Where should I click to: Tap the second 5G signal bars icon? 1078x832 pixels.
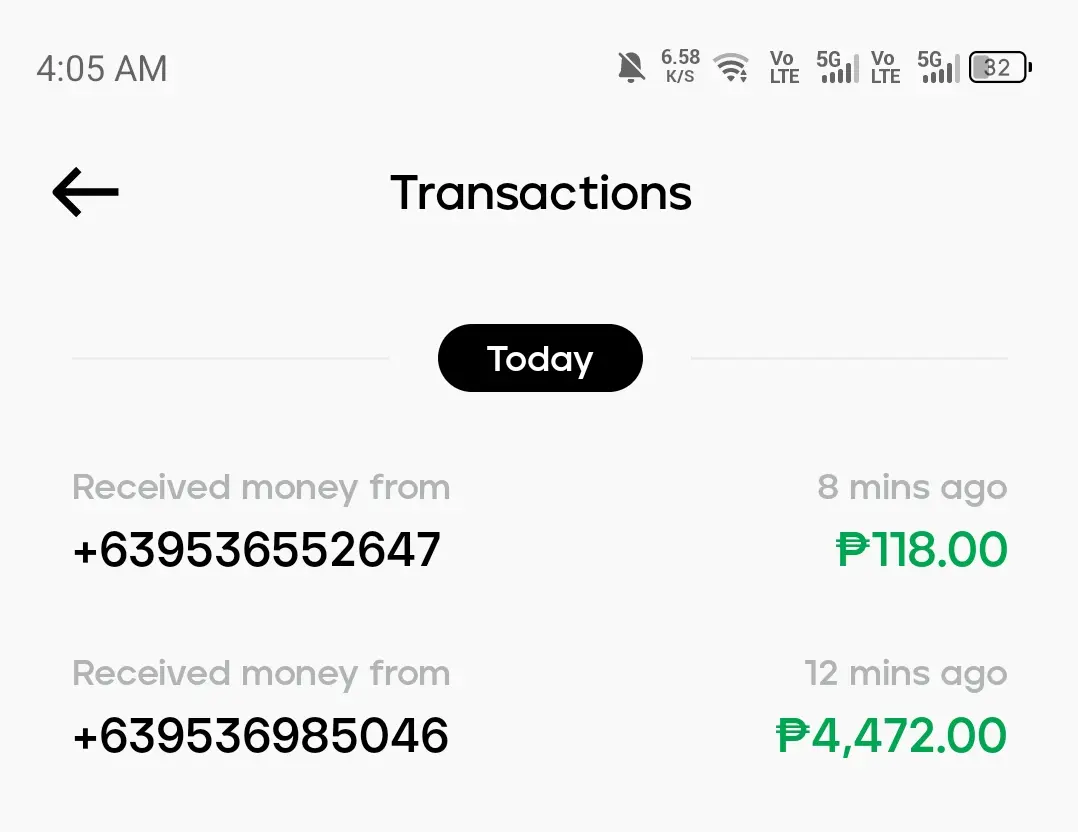point(938,67)
